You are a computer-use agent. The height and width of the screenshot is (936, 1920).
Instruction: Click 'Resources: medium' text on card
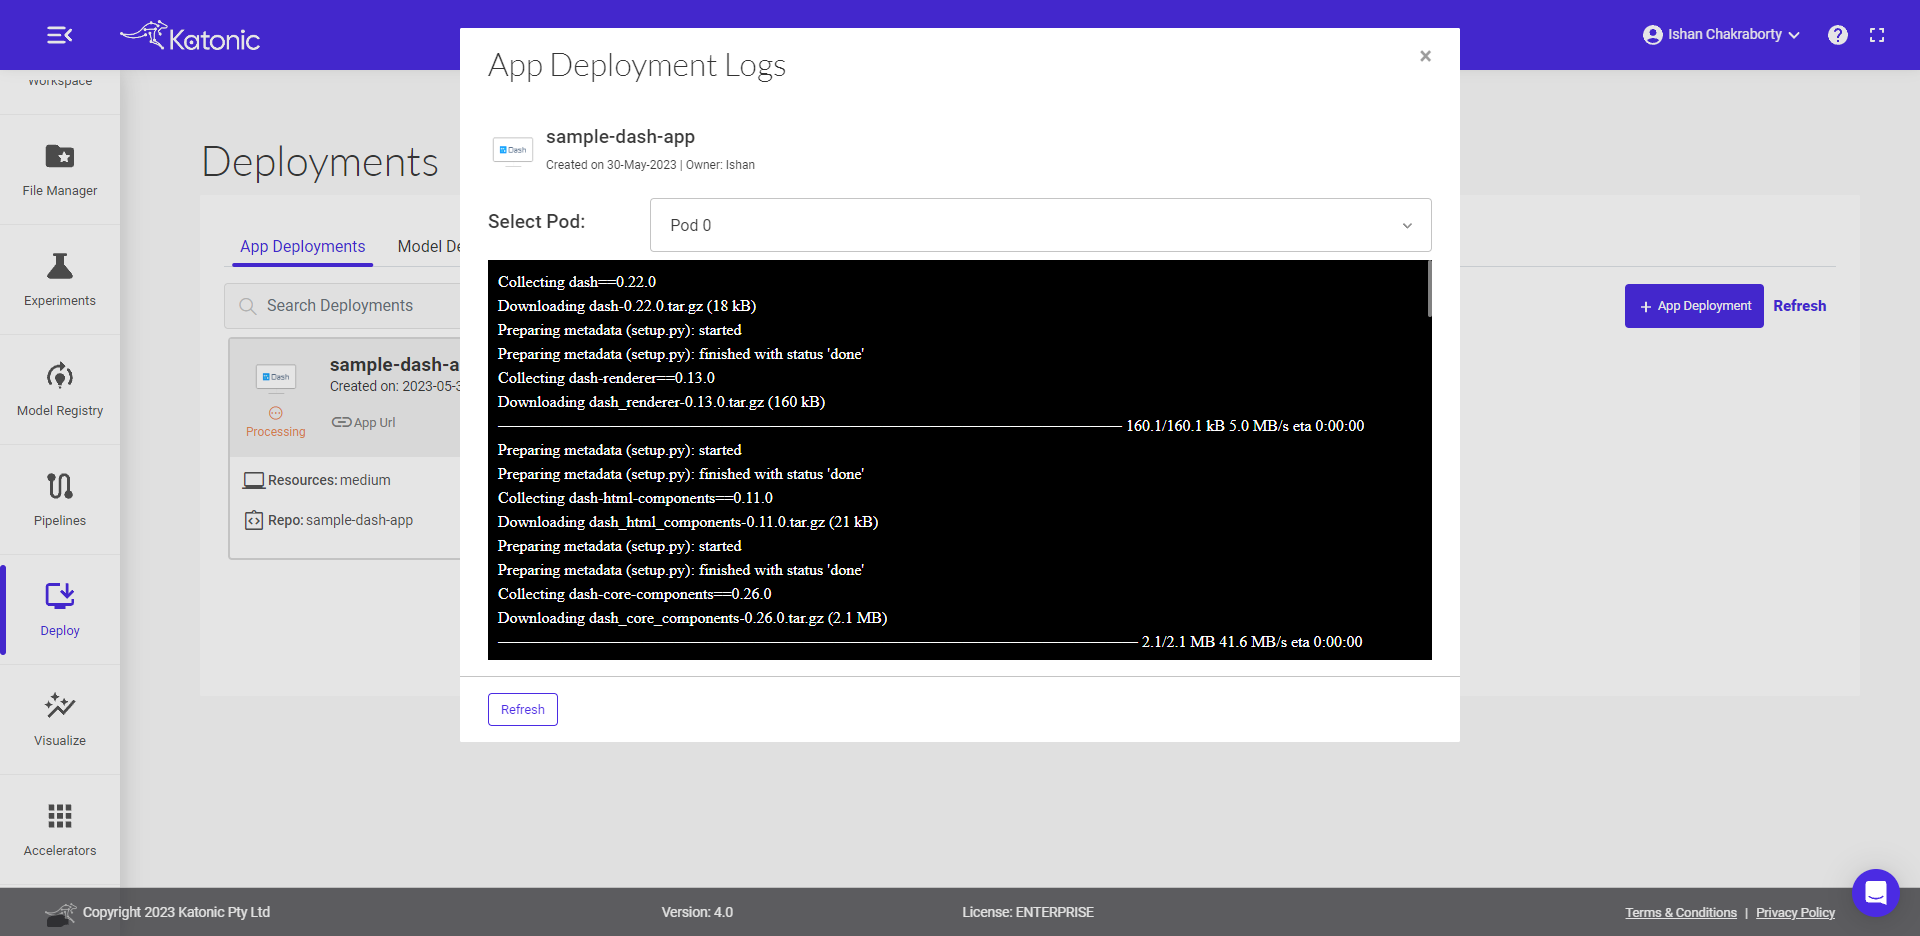[329, 480]
